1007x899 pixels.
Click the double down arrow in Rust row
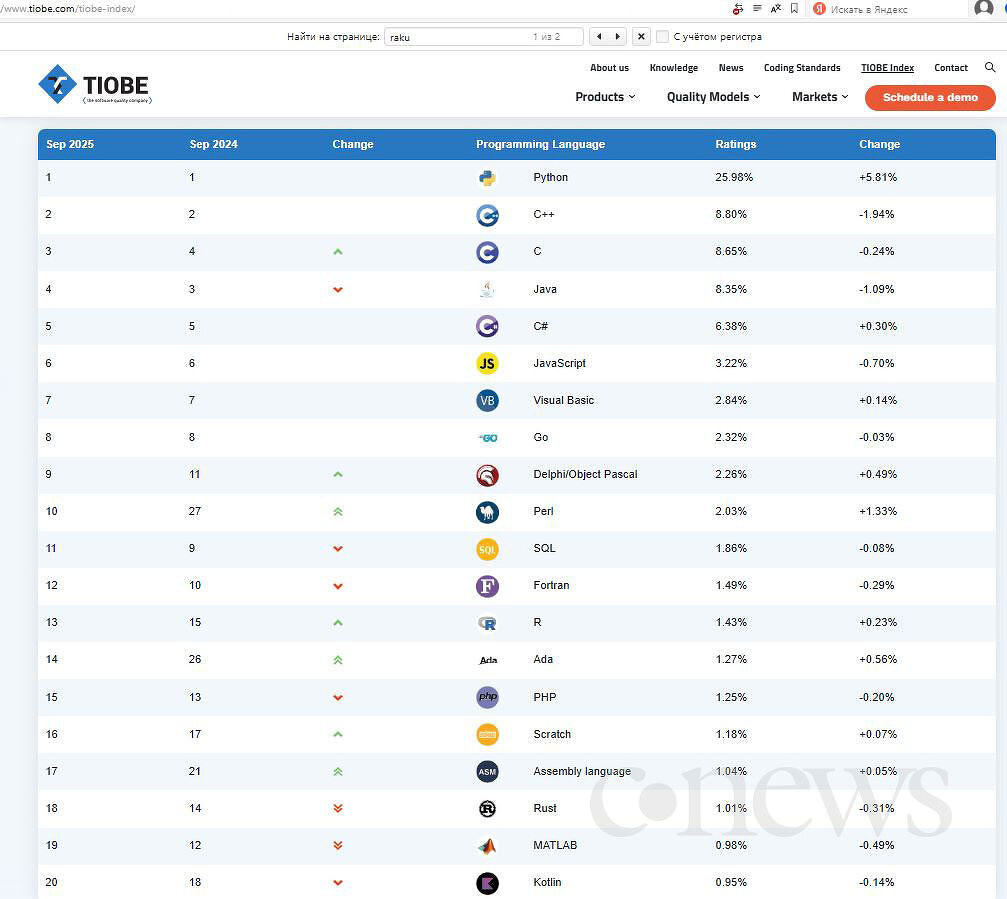[x=338, y=808]
